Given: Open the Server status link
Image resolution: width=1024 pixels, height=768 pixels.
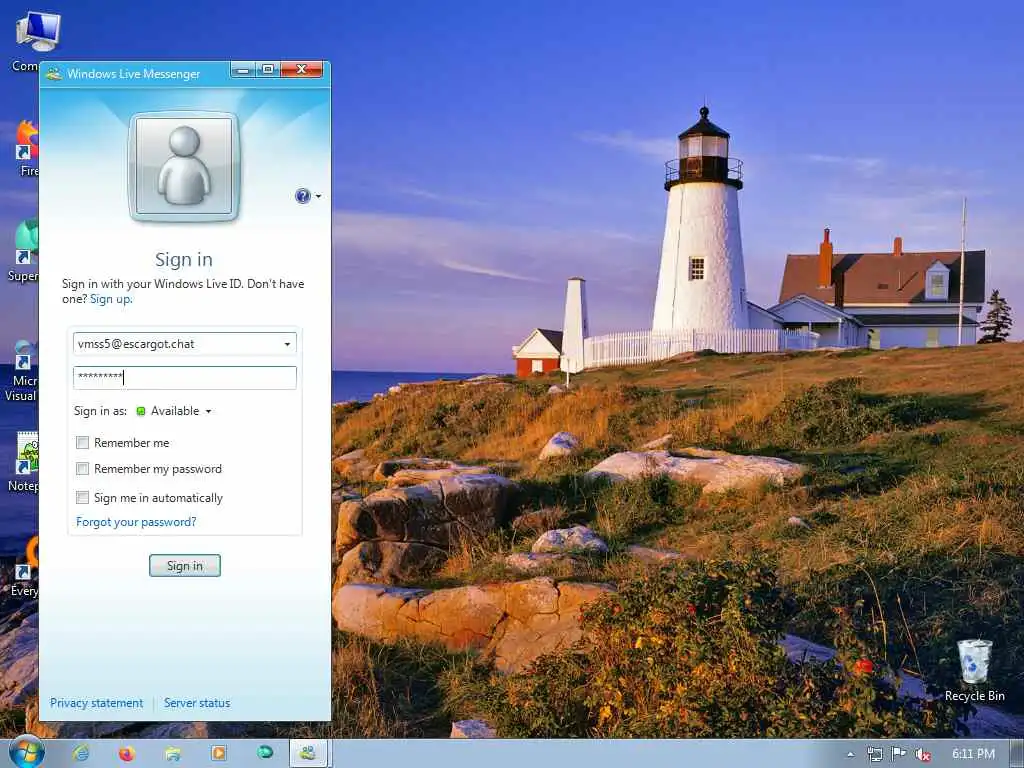Looking at the screenshot, I should click(x=197, y=703).
